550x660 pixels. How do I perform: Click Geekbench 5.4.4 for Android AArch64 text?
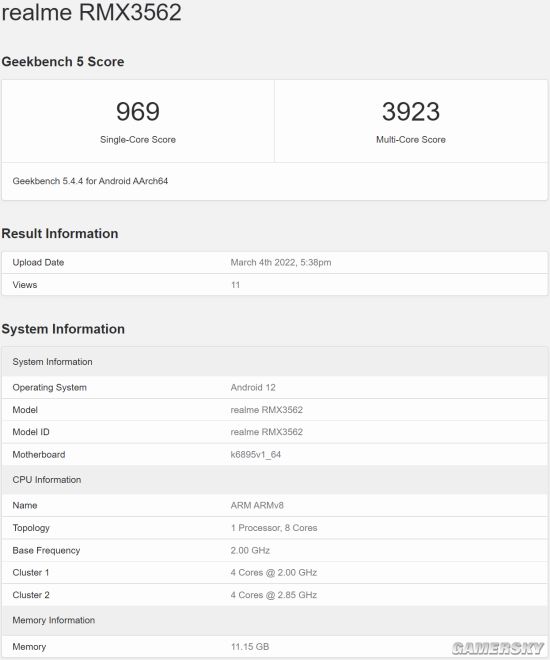point(90,181)
